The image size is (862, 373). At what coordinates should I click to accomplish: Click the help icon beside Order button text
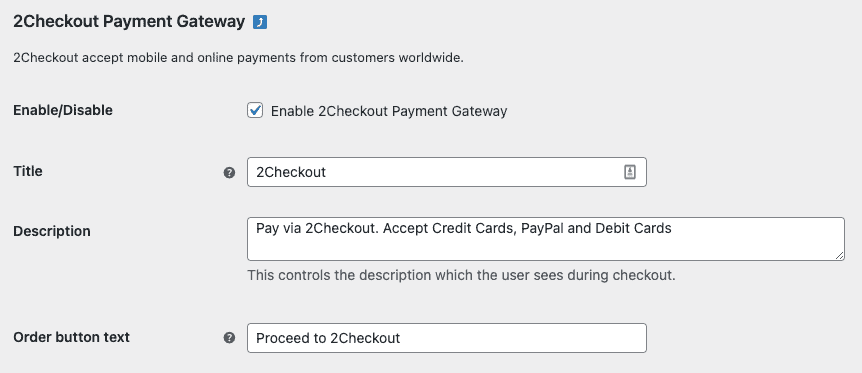click(x=229, y=338)
